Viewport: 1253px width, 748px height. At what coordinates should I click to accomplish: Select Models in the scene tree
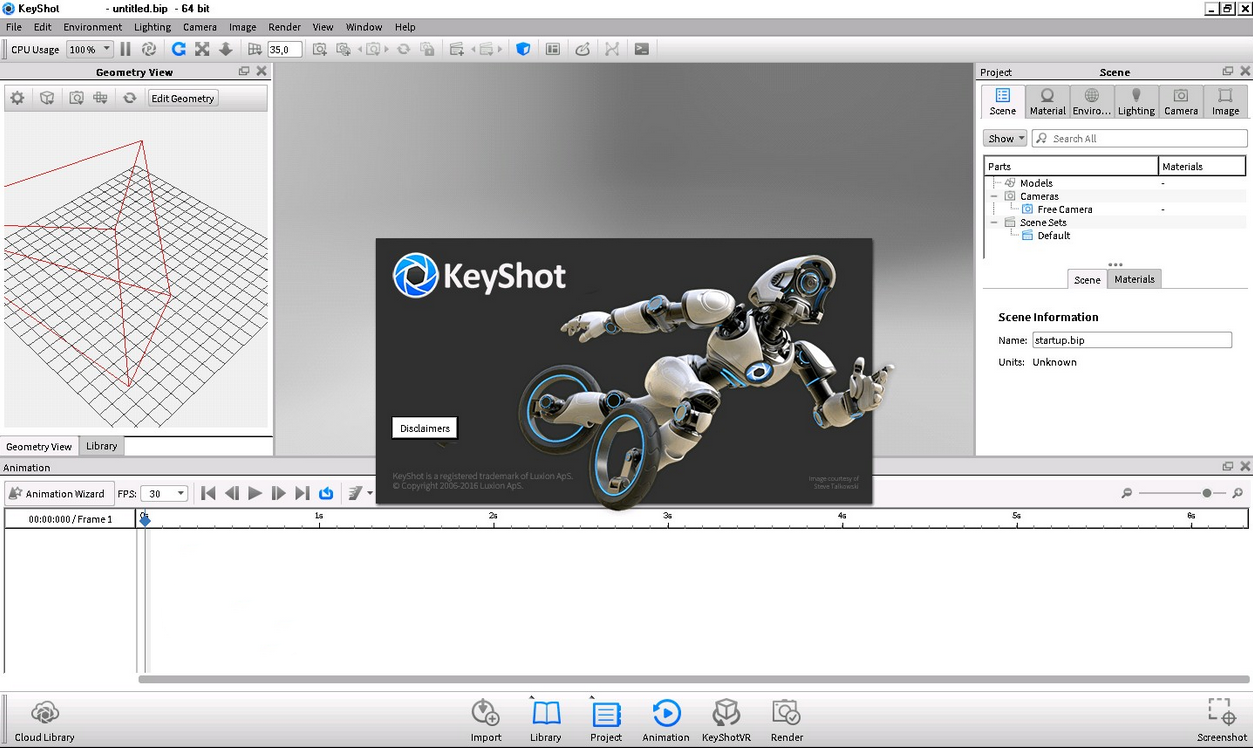point(1036,183)
